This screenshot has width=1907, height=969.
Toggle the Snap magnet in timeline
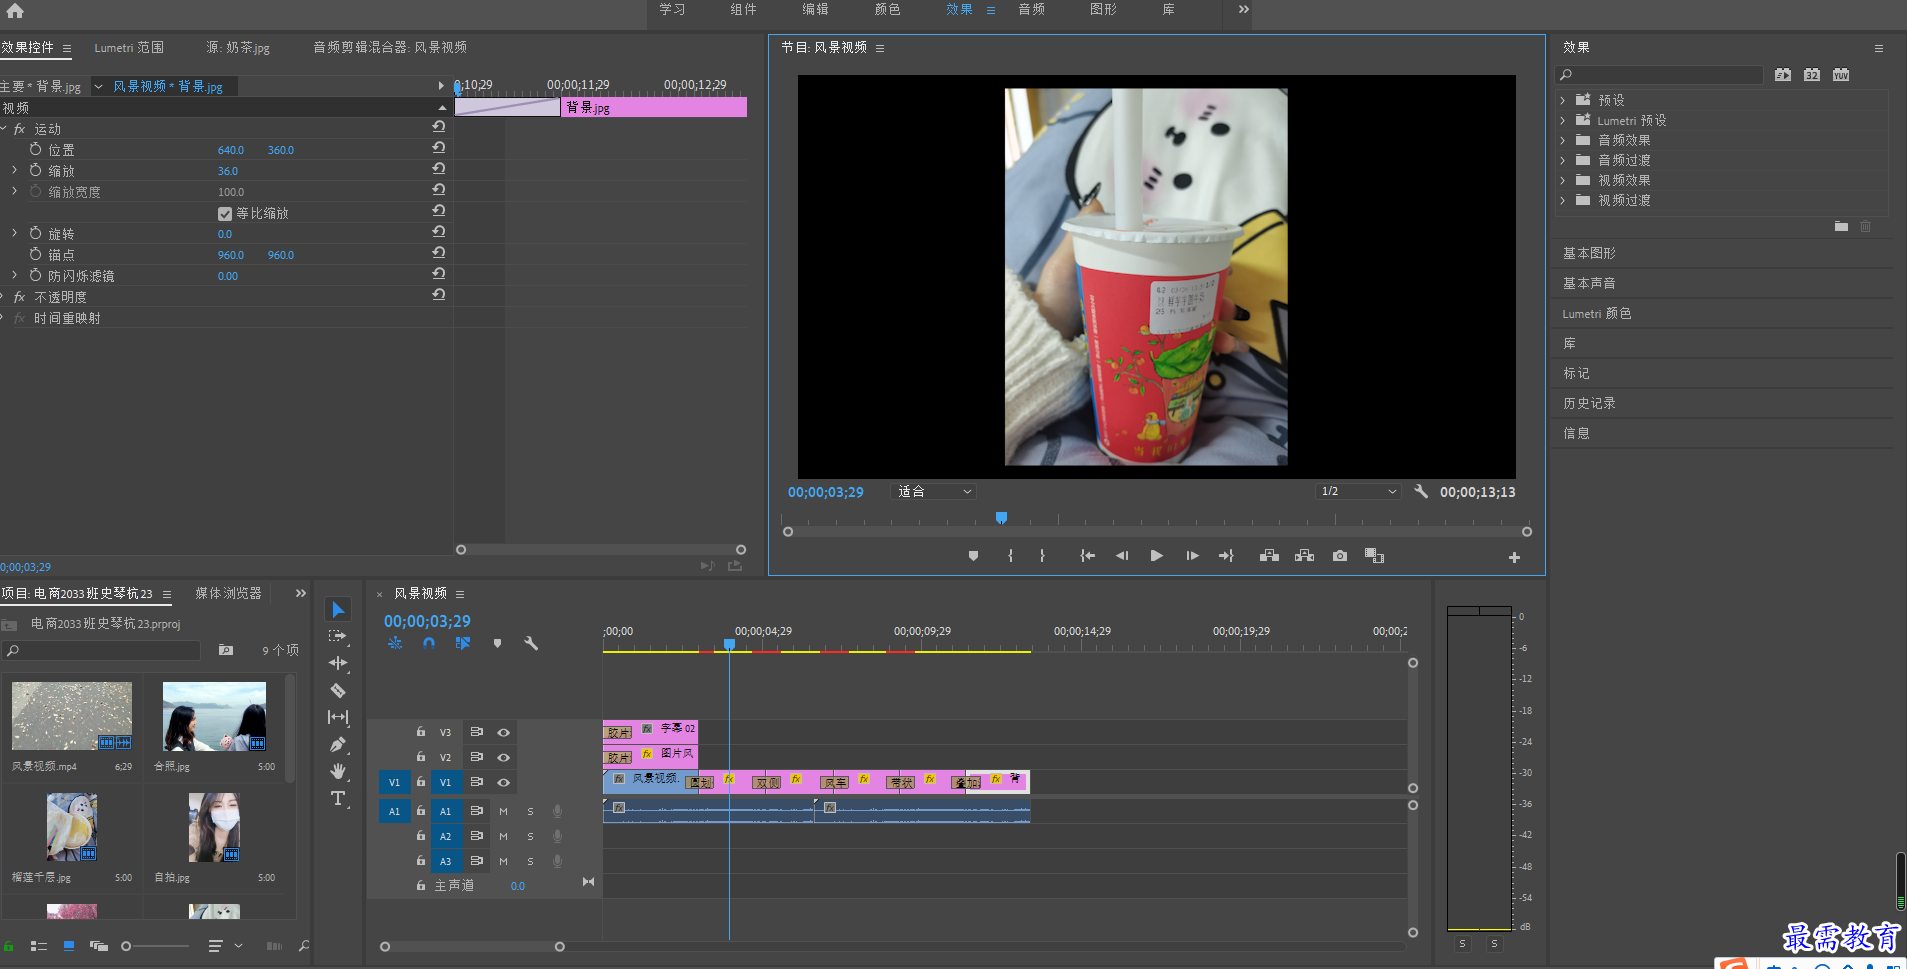[x=429, y=644]
